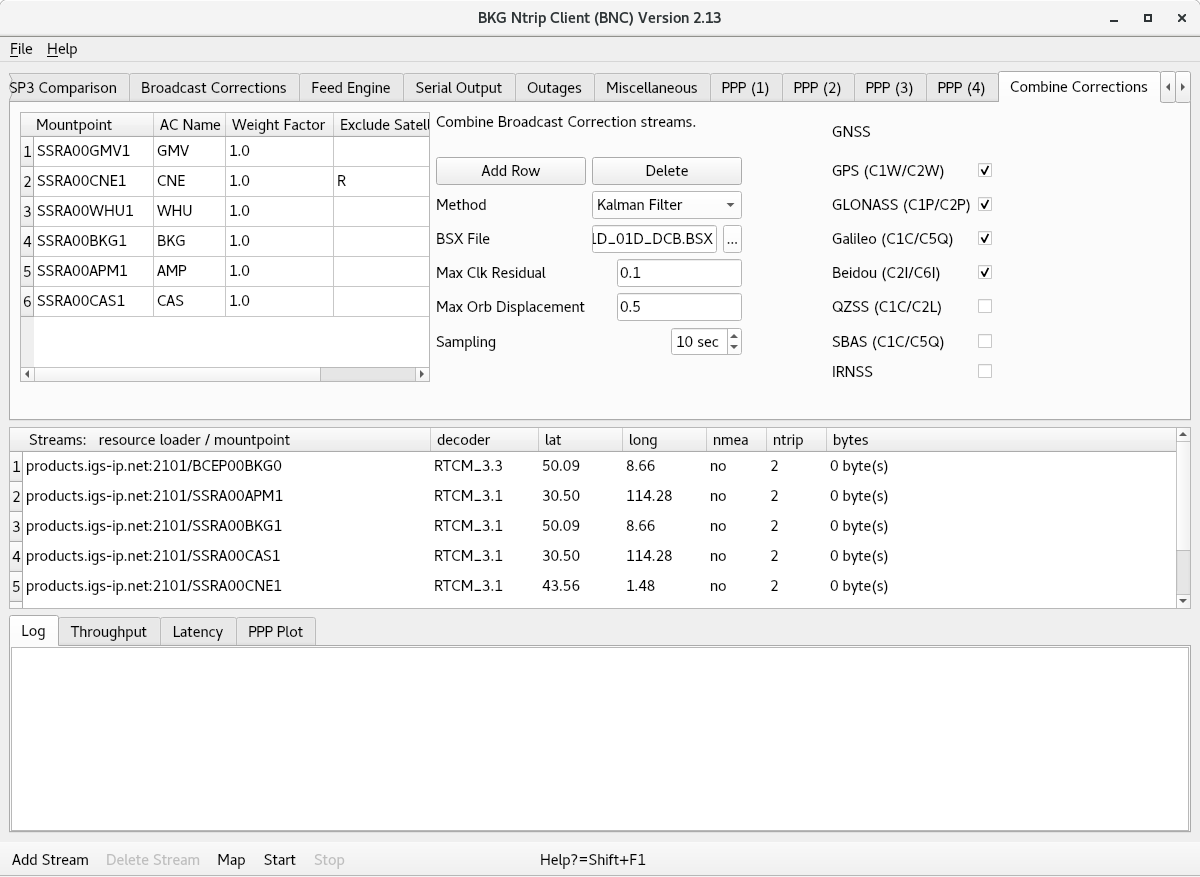Open the Help menu
Viewport: 1200px width, 877px height.
(x=62, y=49)
